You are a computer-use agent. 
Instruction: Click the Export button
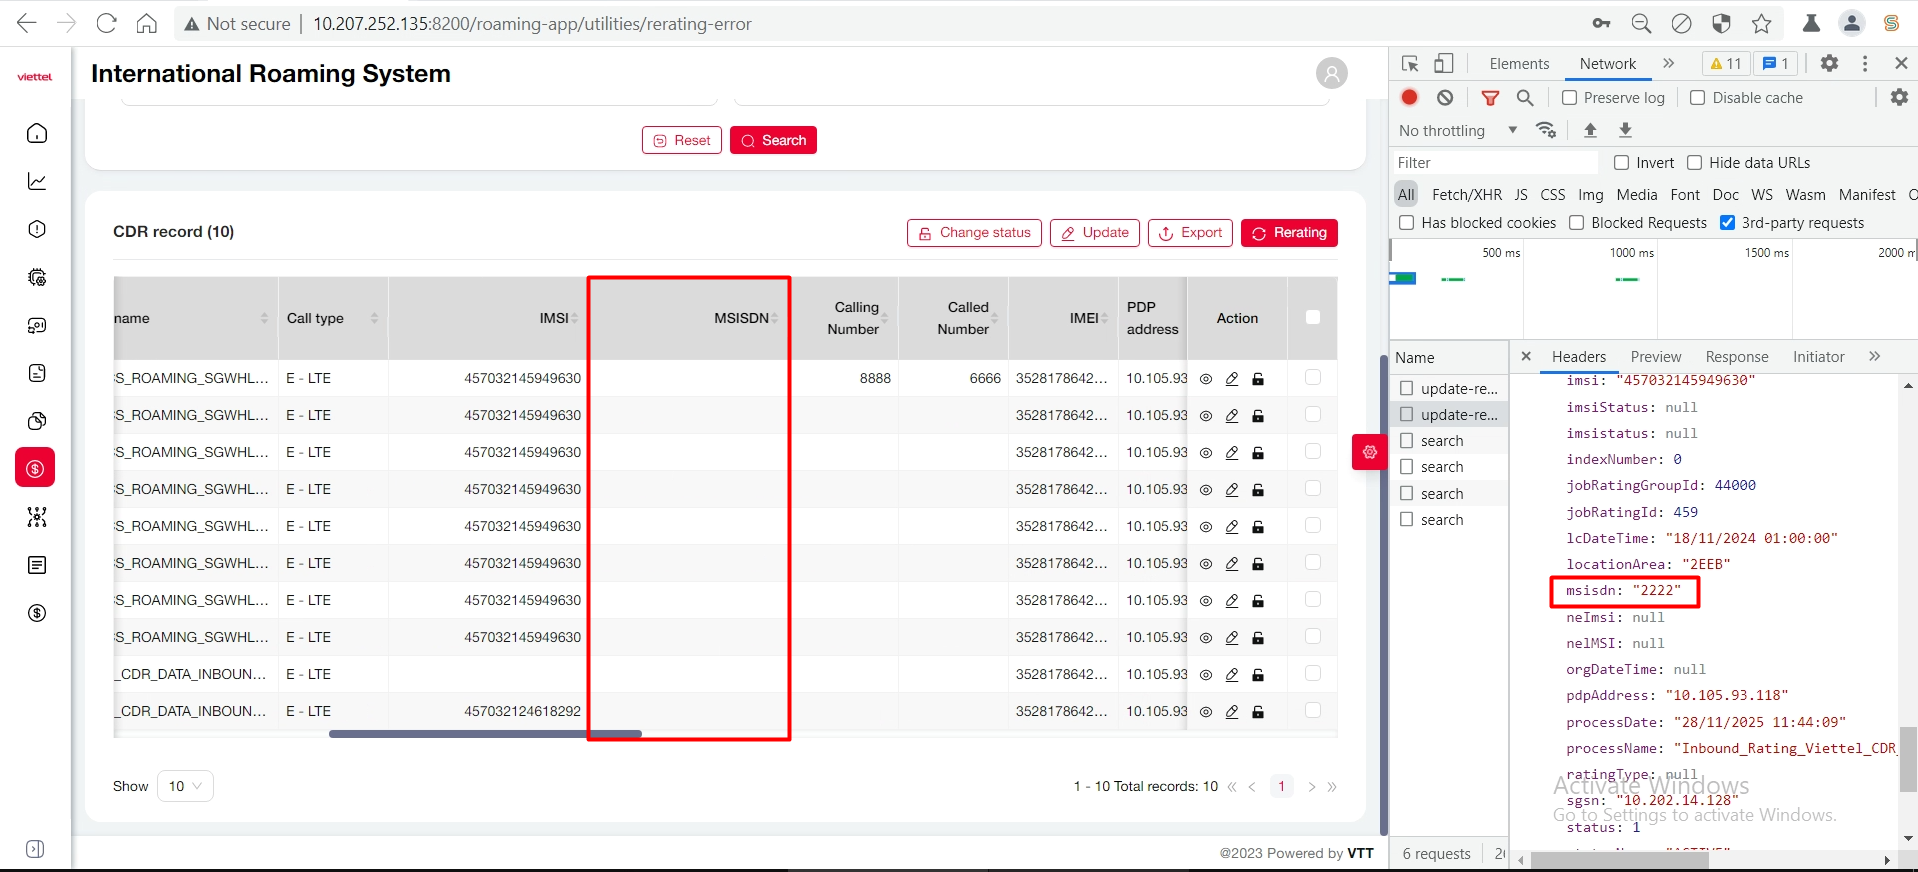(1190, 233)
